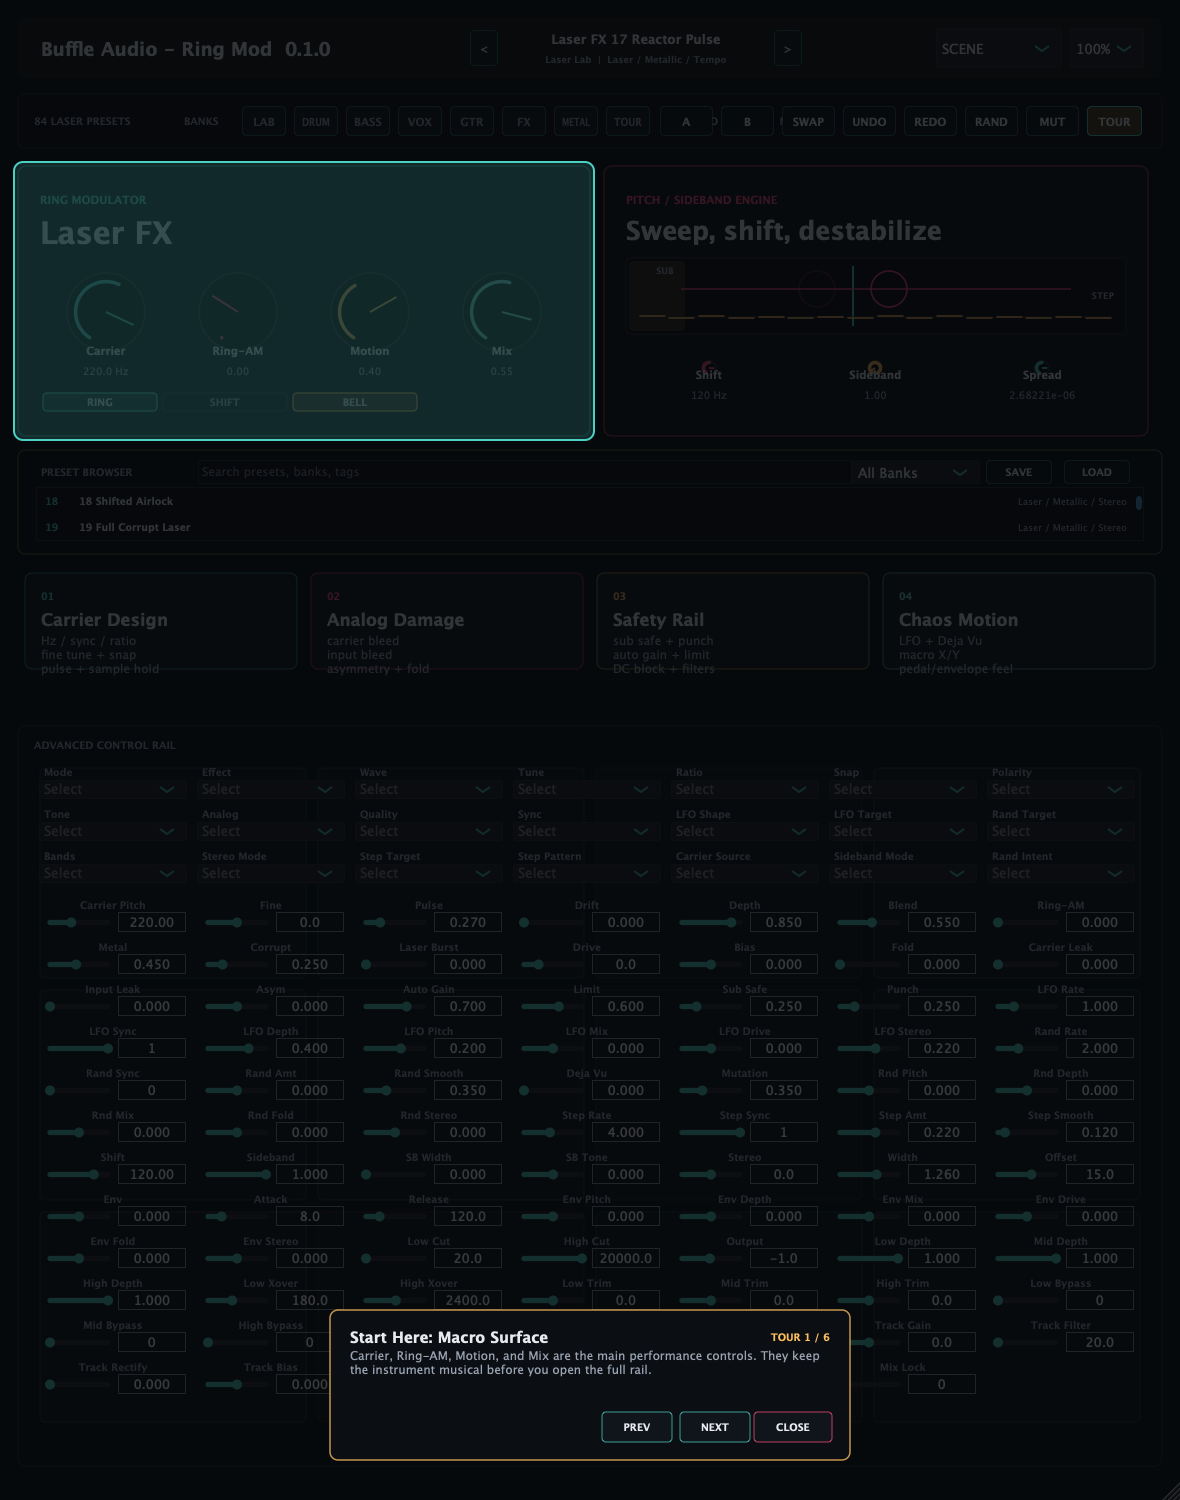Enable SHIFT mode
The height and width of the screenshot is (1500, 1180).
click(x=225, y=402)
